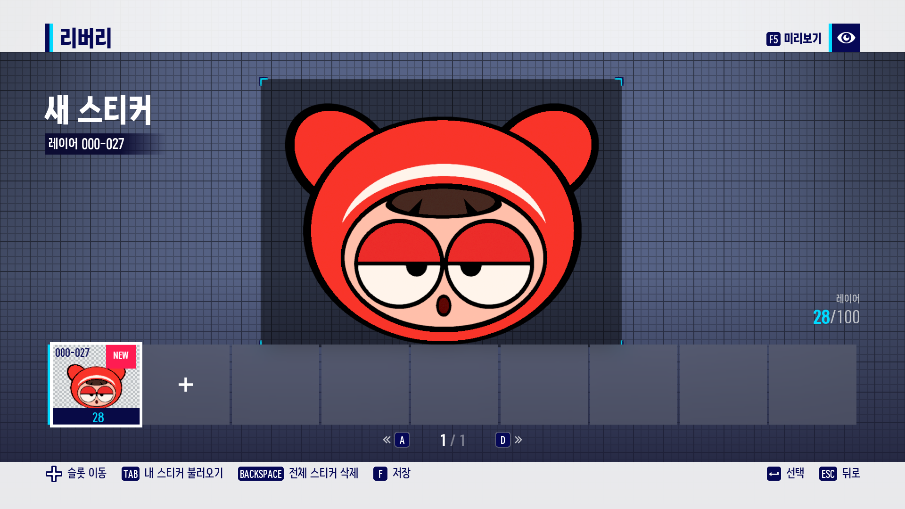Click the slot move cross icon
Screen dimensions: 905x509
(x=54, y=474)
